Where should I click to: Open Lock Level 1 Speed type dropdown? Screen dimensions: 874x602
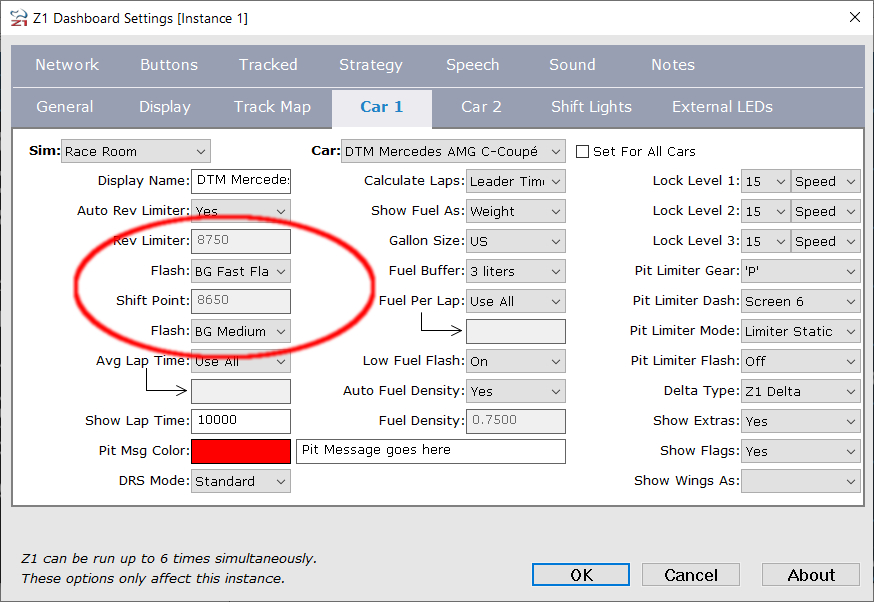coord(826,181)
